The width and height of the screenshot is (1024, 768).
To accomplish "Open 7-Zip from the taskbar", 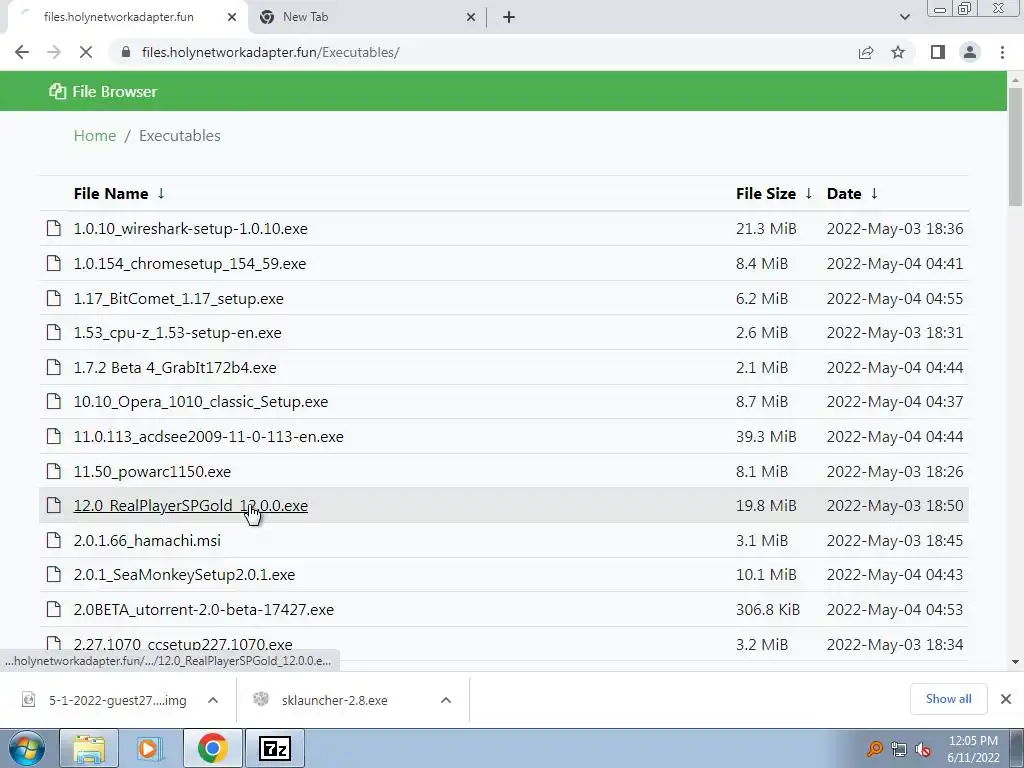I will [x=274, y=748].
